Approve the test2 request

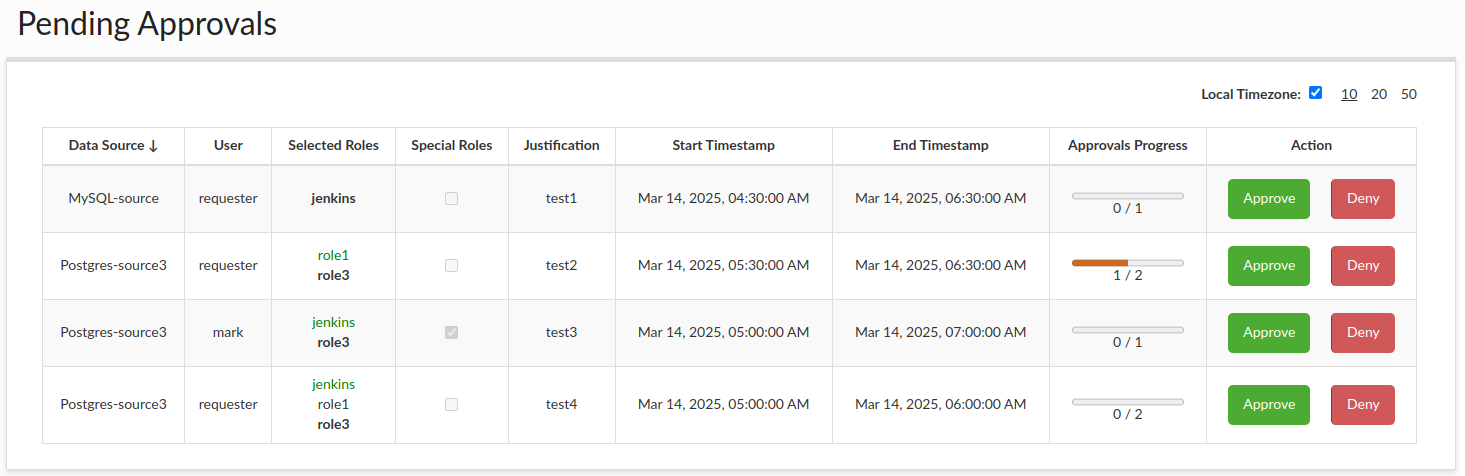point(1269,266)
